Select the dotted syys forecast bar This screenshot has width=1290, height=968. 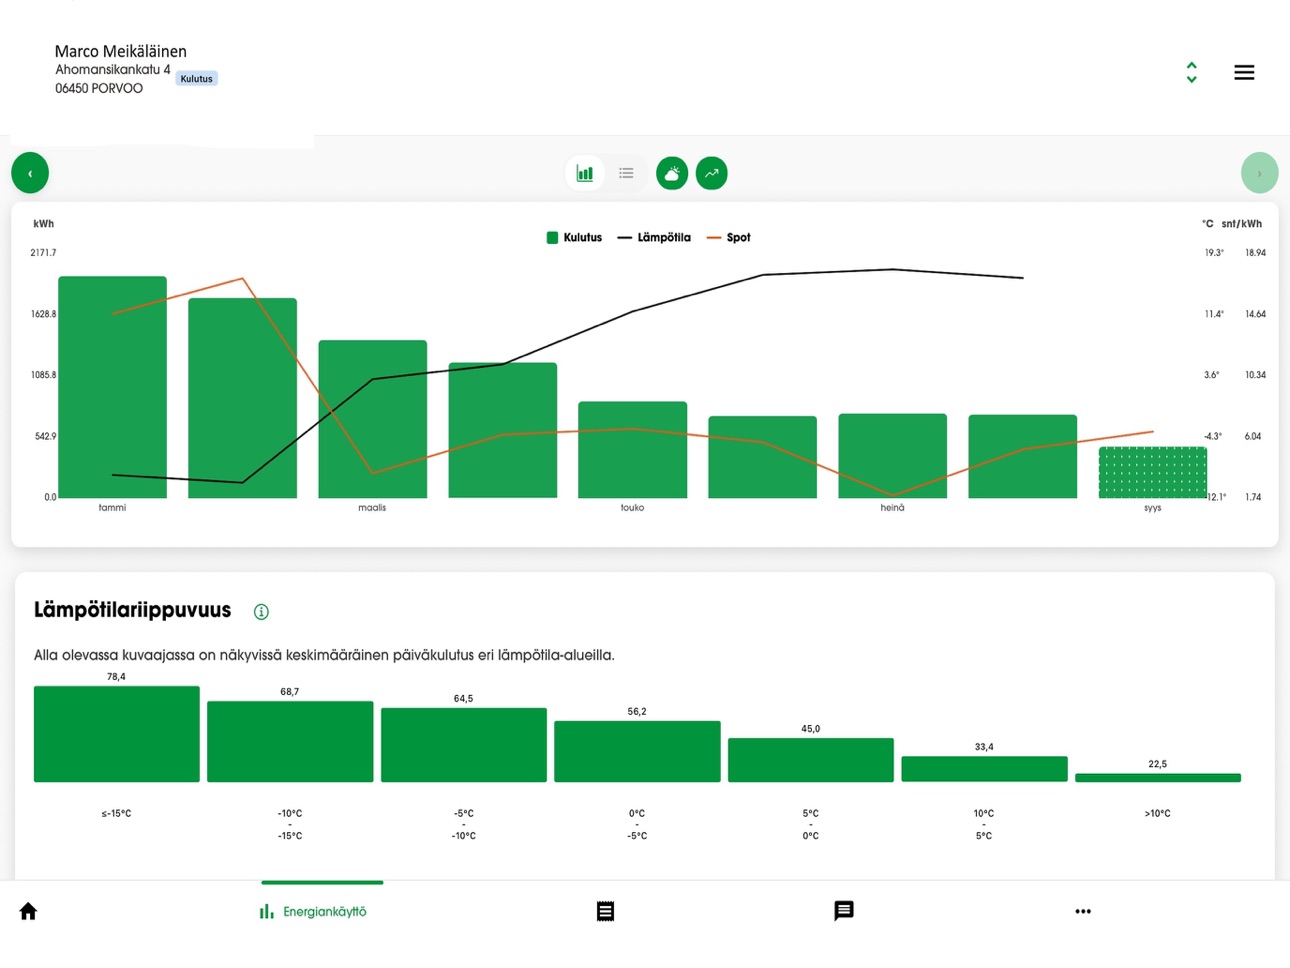(x=1153, y=472)
